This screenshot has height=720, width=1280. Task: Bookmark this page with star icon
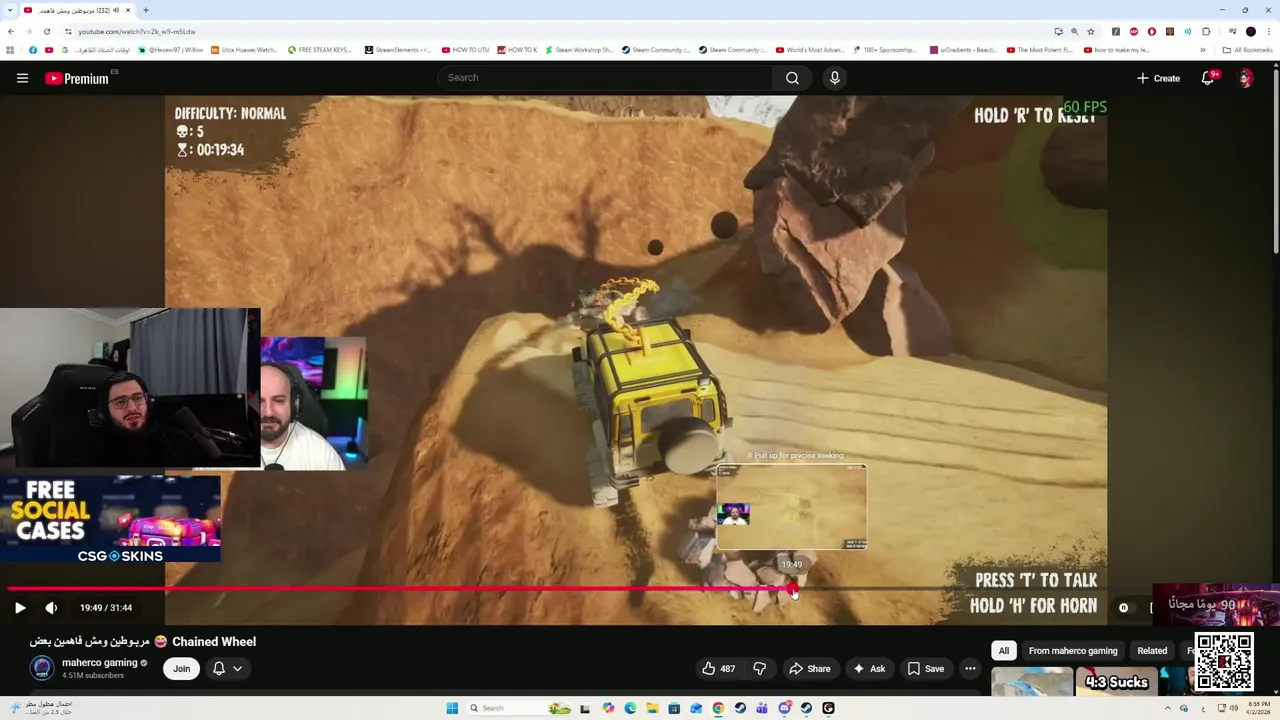click(x=1091, y=31)
